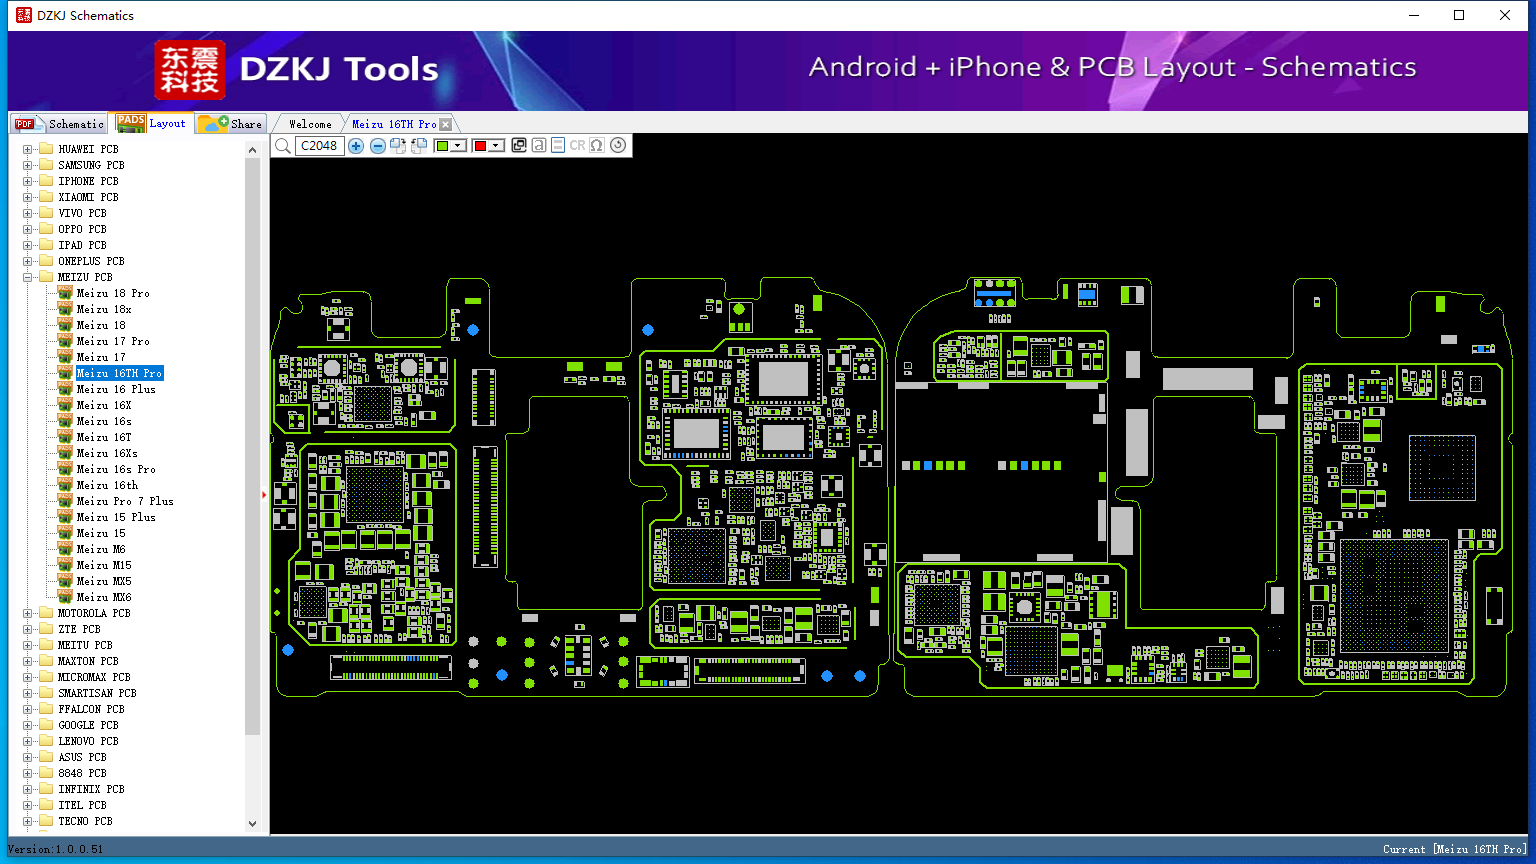
Task: Click the MEITU PCB folder icon
Action: 45,645
